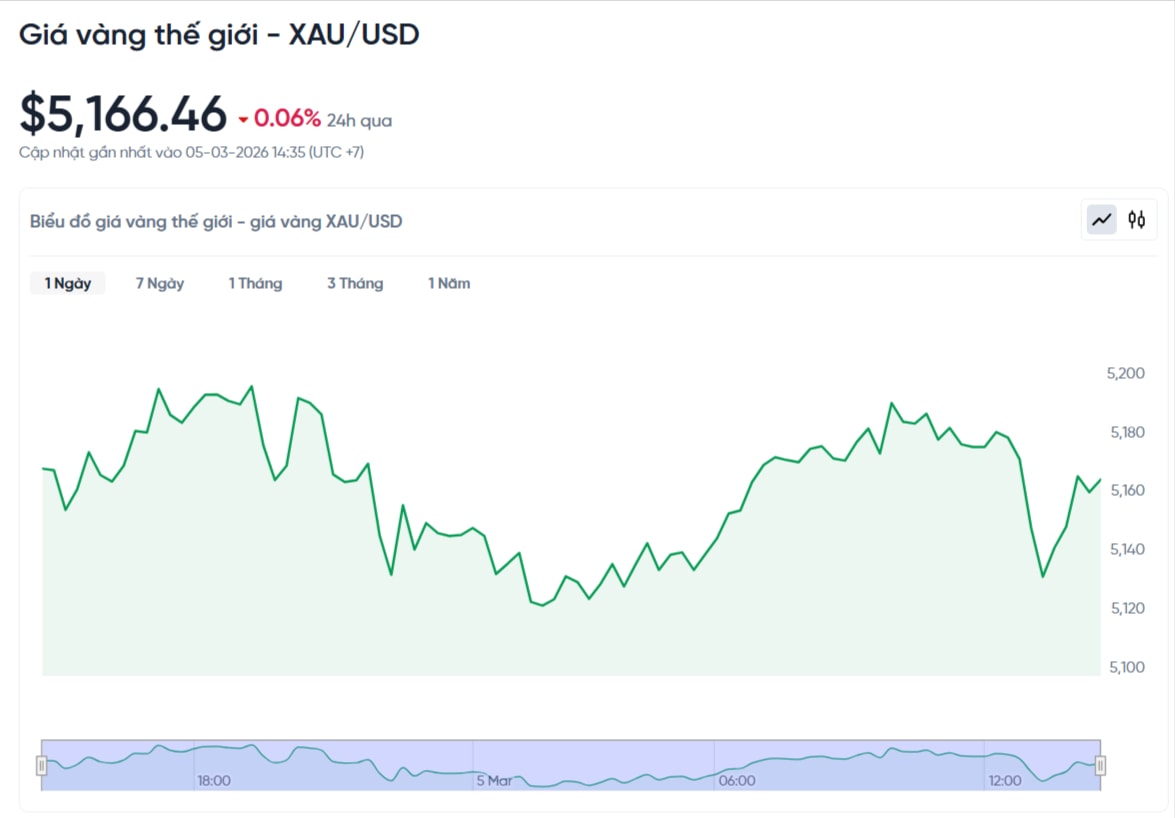Switch to candlestick chart view icon
Image resolution: width=1175 pixels, height=818 pixels.
pyautogui.click(x=1137, y=220)
